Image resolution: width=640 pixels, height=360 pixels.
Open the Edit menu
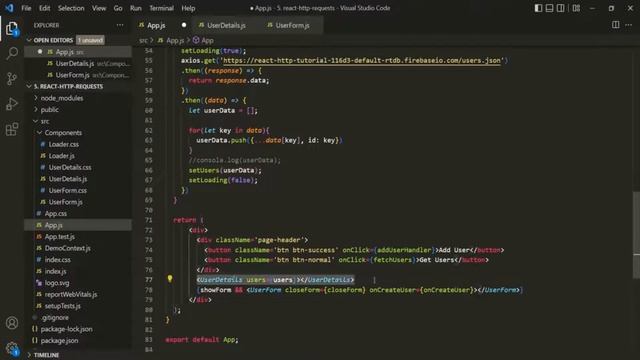[44, 8]
